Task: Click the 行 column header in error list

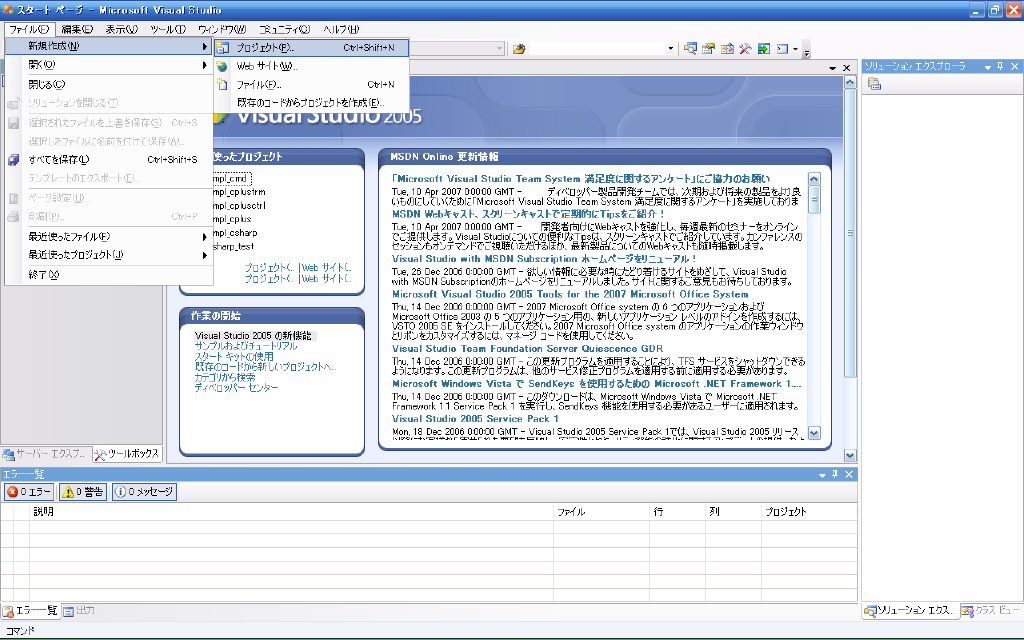Action: tap(677, 512)
